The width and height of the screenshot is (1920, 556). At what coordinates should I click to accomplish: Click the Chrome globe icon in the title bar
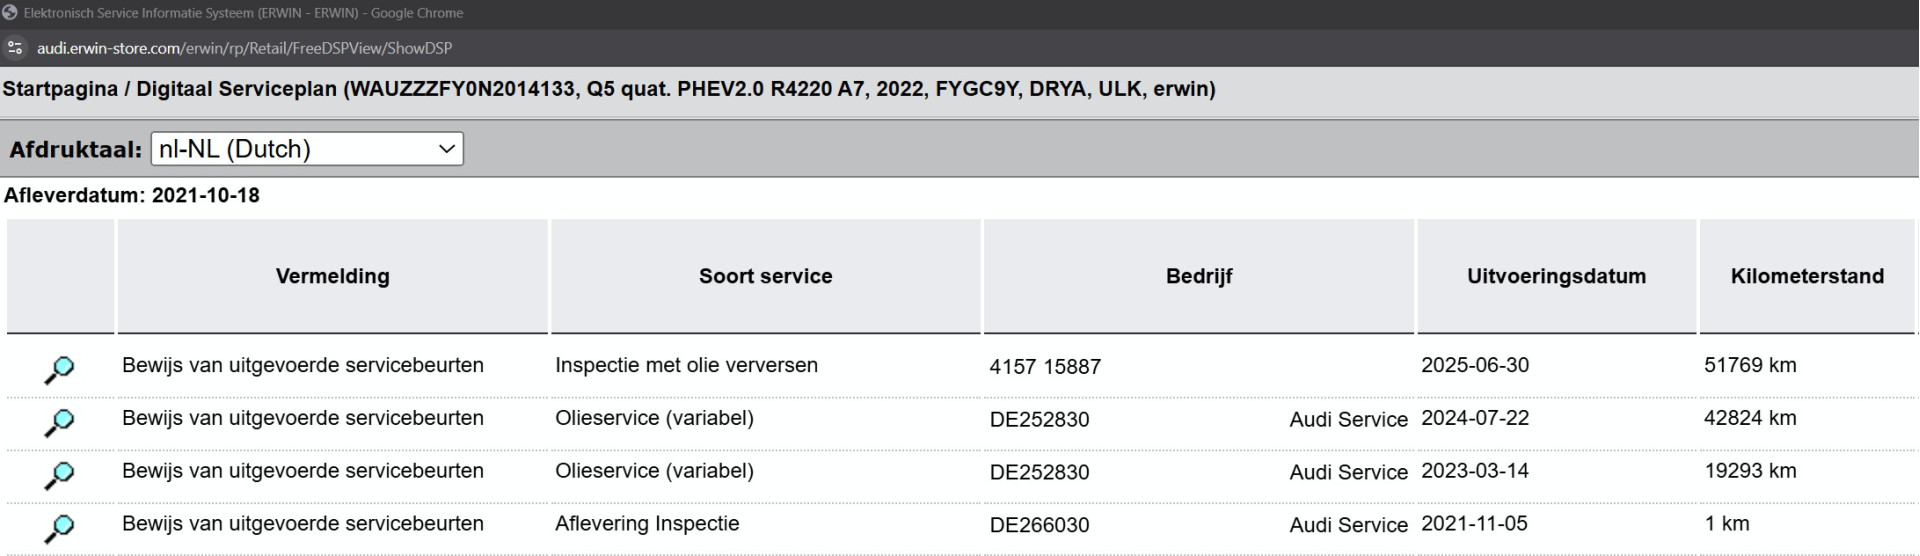pos(10,13)
